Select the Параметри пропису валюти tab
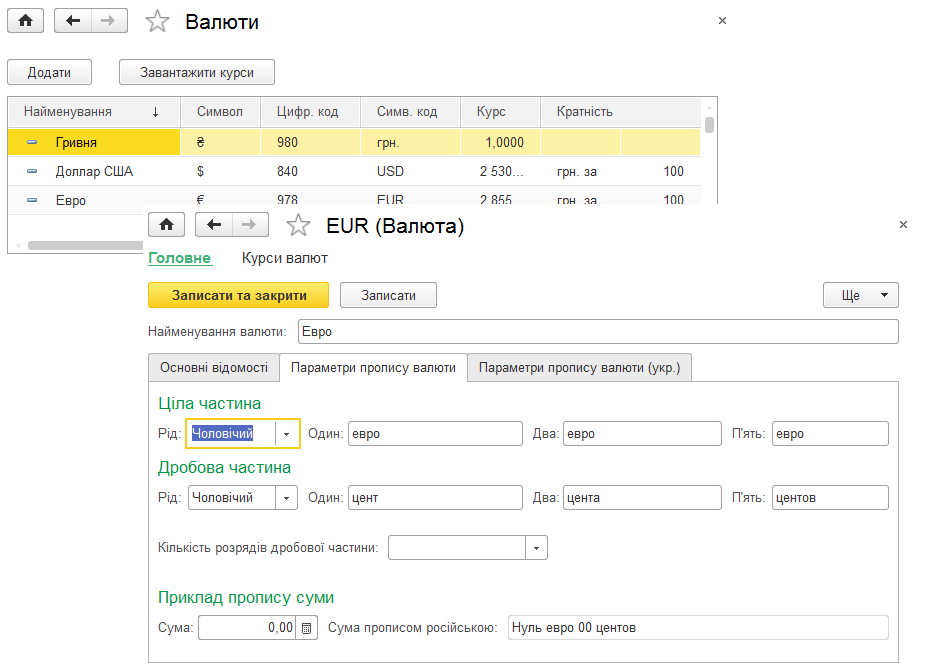The image size is (925, 670). point(373,367)
